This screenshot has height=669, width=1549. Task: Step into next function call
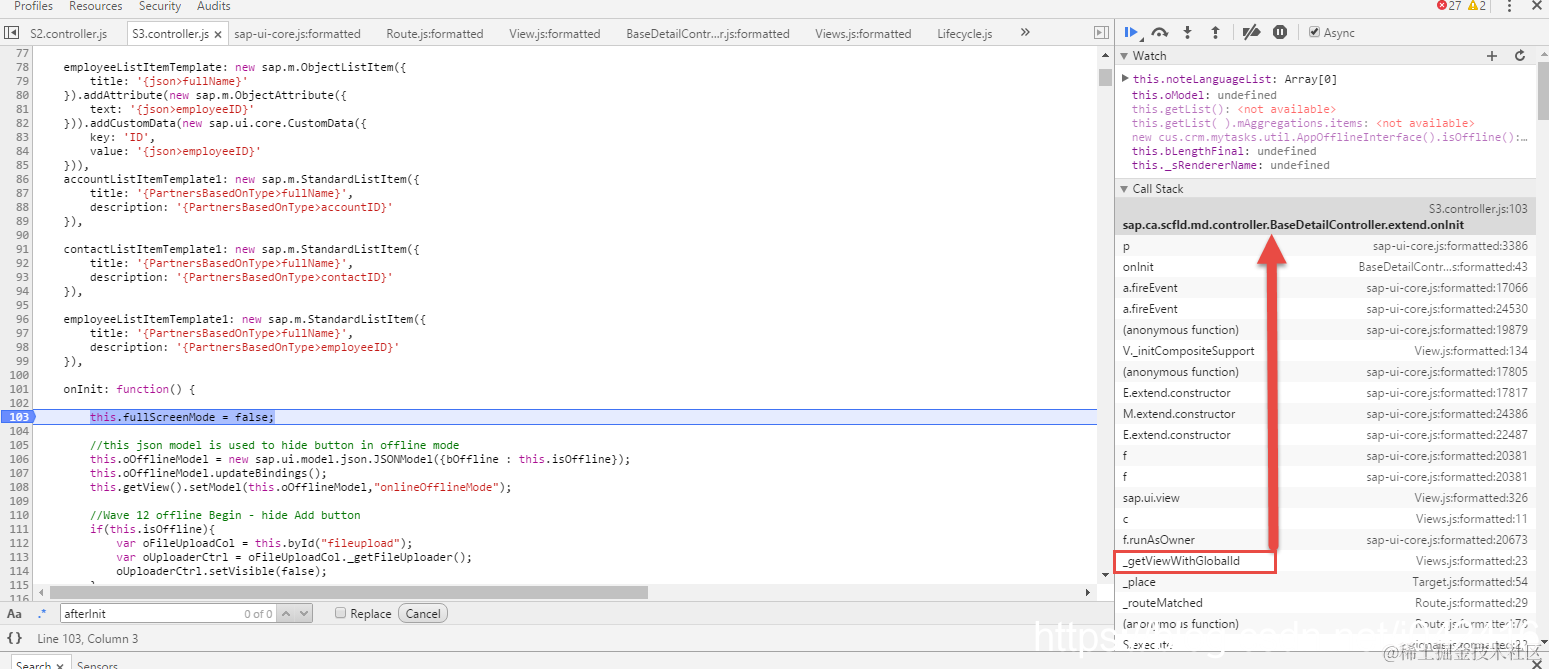click(x=1188, y=32)
